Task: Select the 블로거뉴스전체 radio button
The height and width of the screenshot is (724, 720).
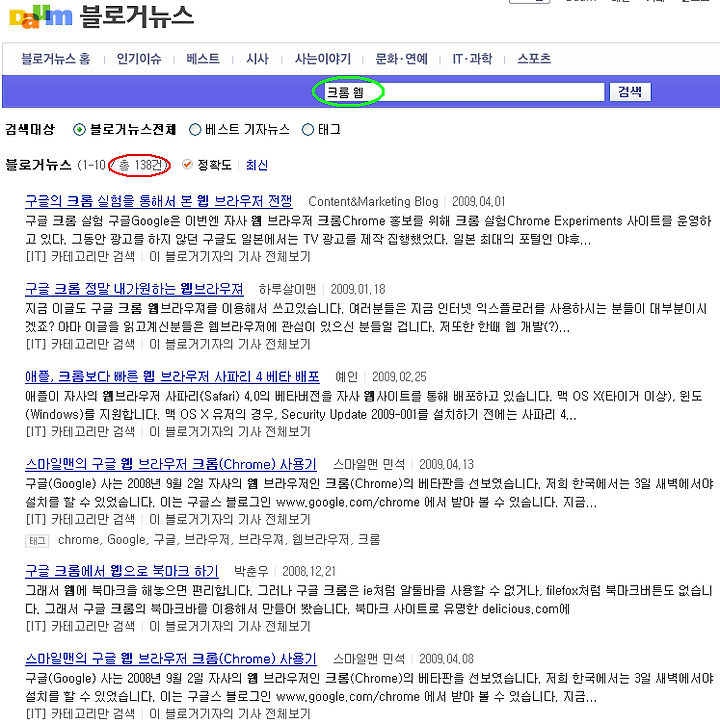Action: pos(79,130)
